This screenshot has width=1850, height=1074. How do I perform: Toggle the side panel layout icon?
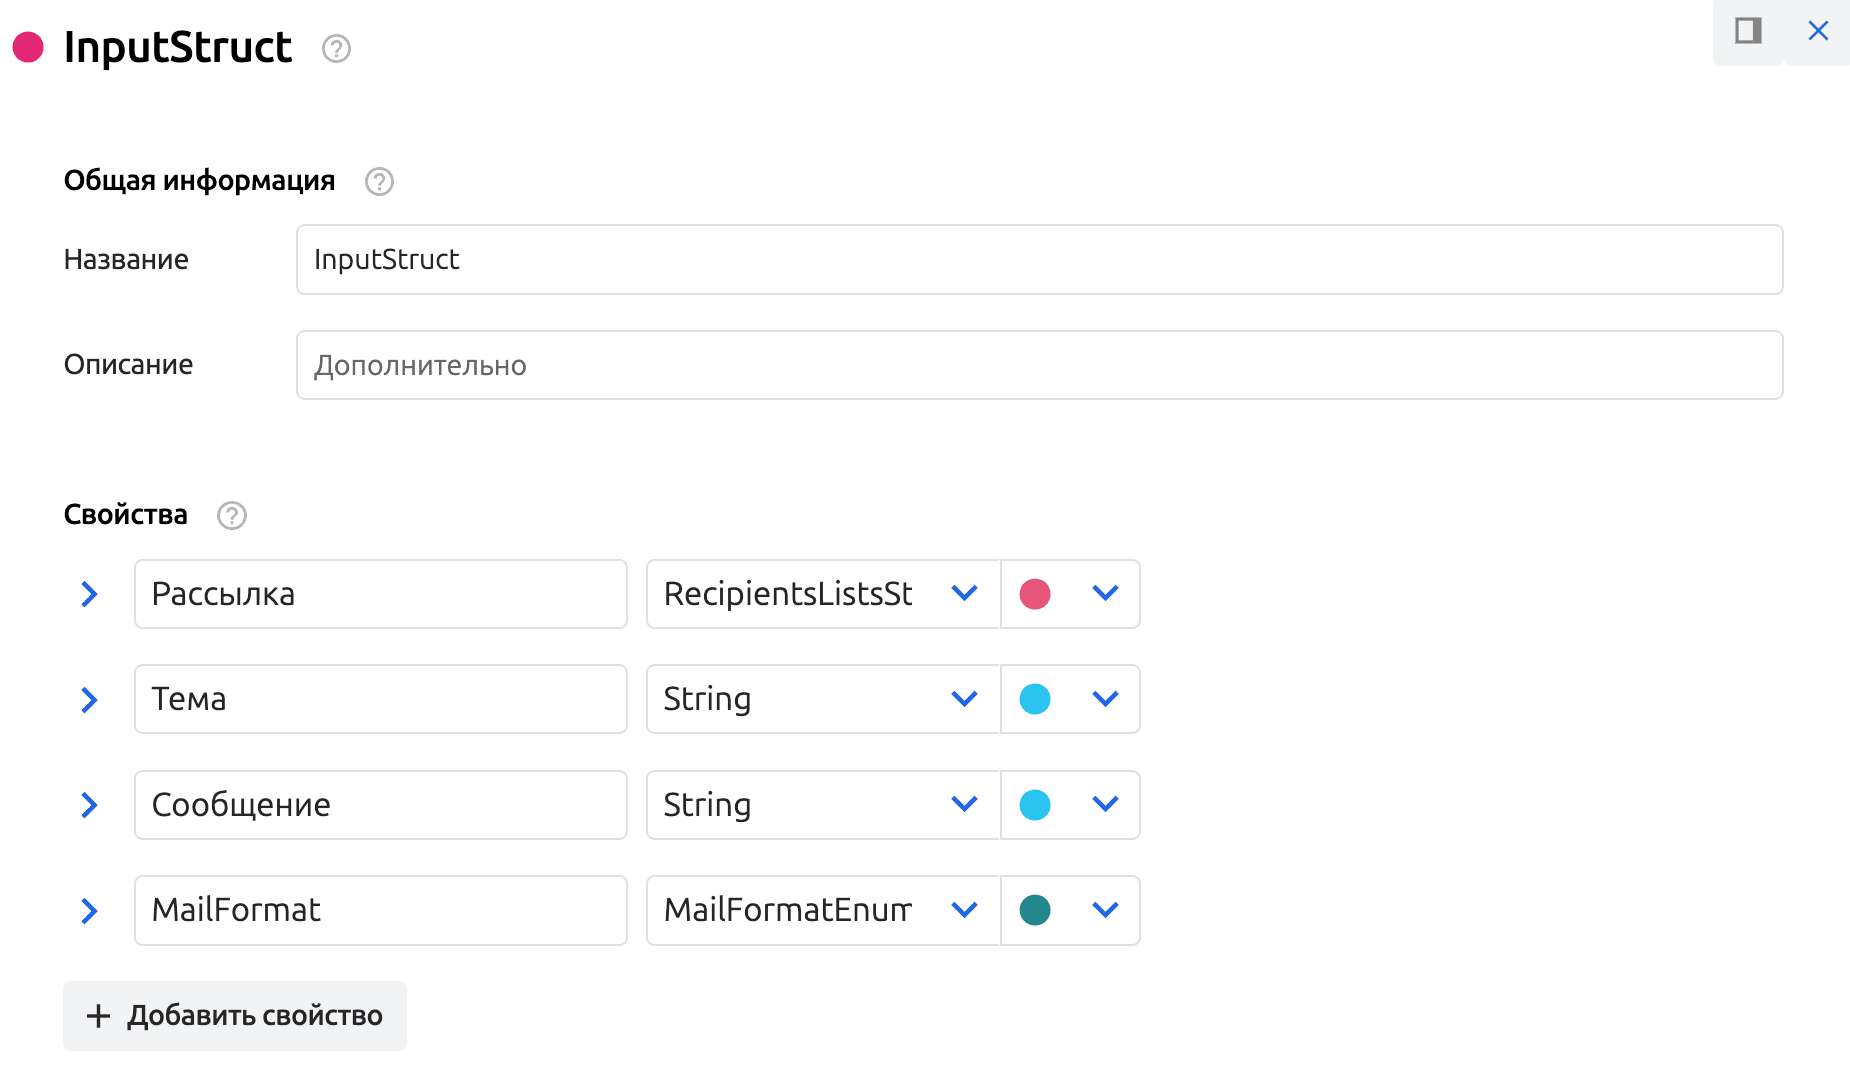1747,31
